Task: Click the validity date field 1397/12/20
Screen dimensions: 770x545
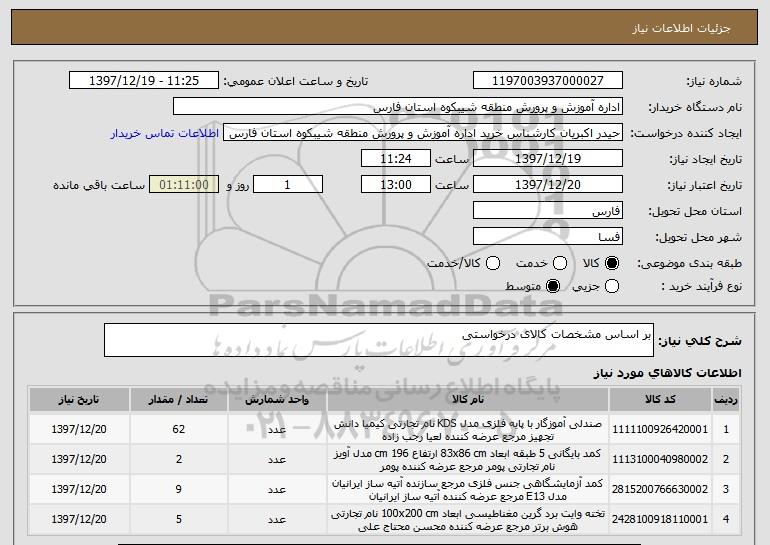Action: [x=548, y=185]
